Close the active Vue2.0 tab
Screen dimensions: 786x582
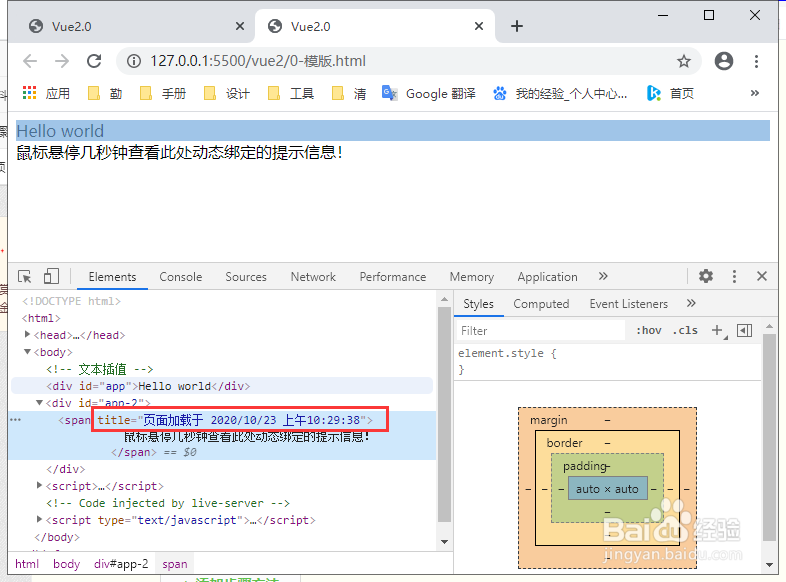tap(479, 26)
